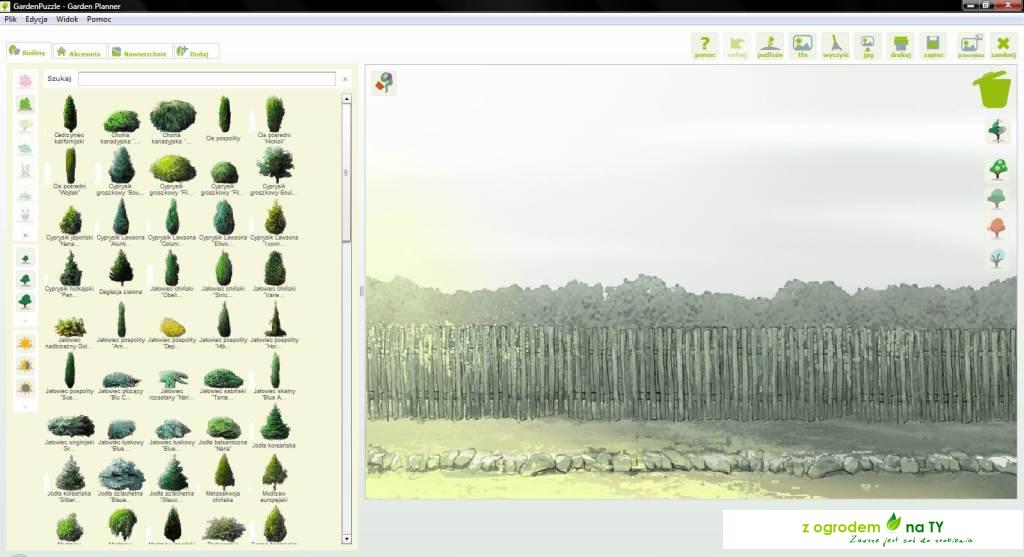Export the garden using the 'jpg' icon
This screenshot has height=557, width=1024.
867,46
